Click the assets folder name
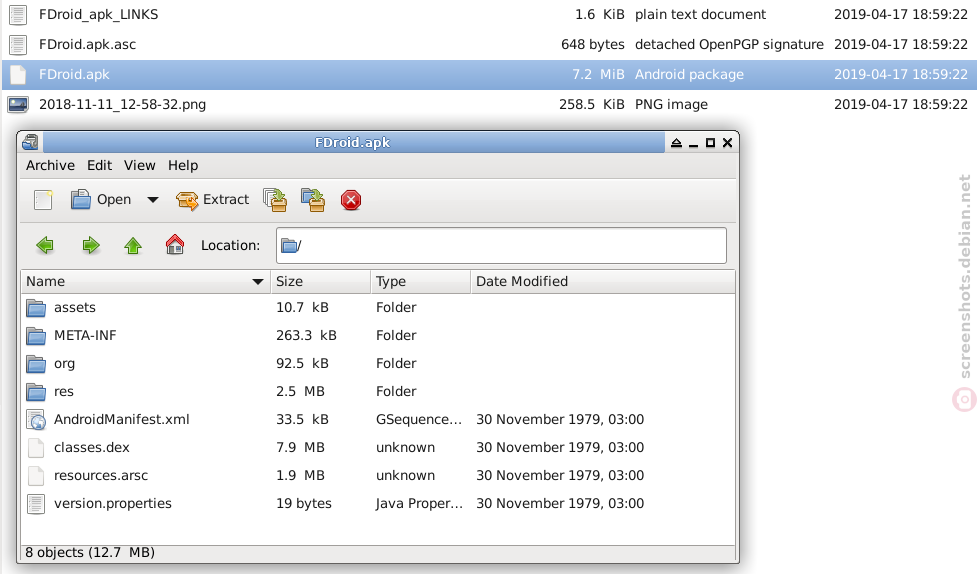Image resolution: width=977 pixels, height=574 pixels. 75,308
